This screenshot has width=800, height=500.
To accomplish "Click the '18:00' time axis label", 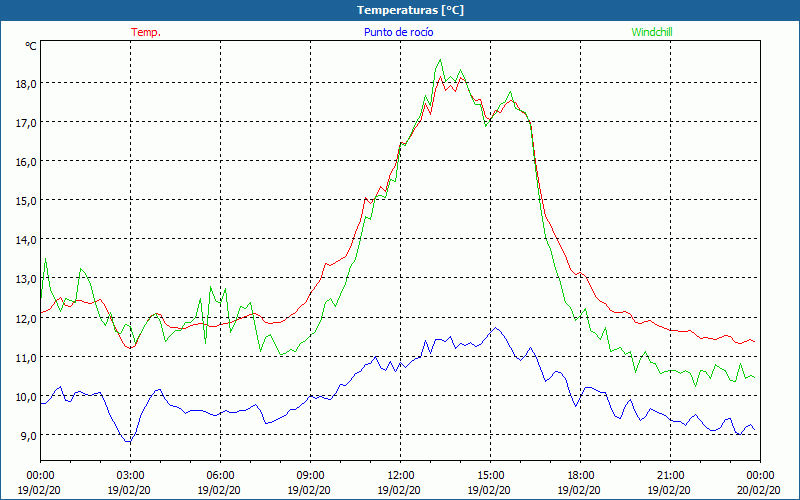I will tap(581, 475).
